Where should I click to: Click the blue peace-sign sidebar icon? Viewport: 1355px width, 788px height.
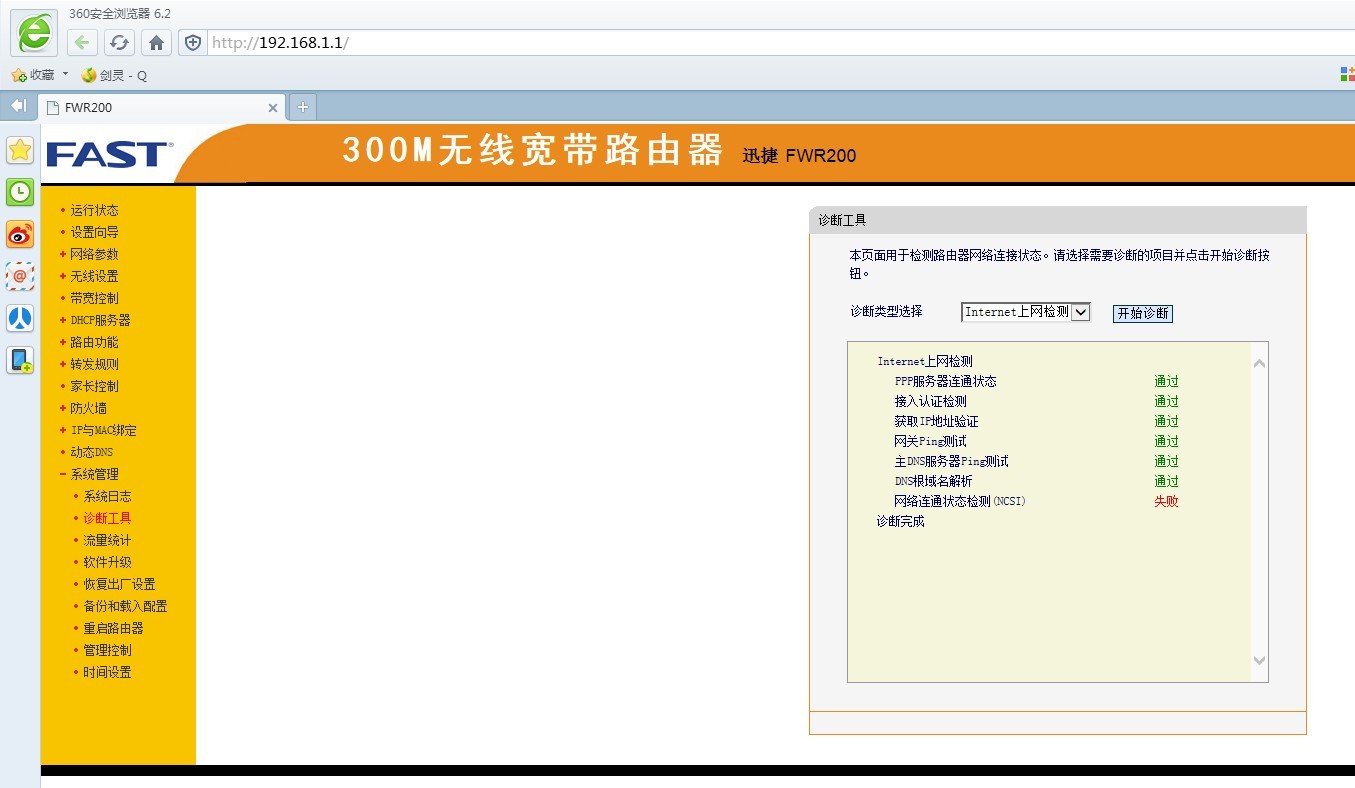(20, 318)
